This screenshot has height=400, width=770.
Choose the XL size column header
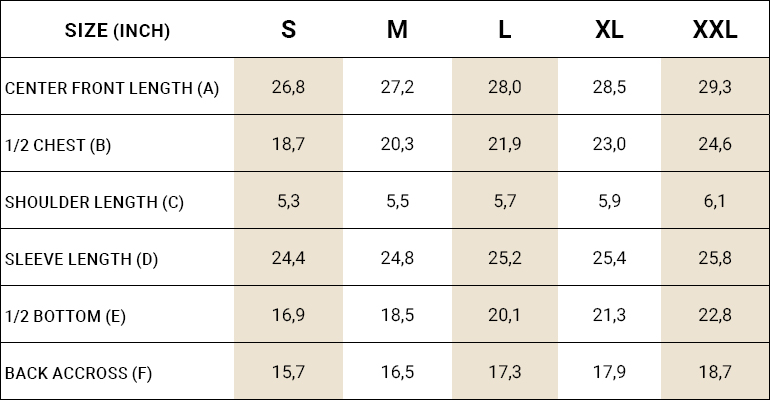coord(609,30)
